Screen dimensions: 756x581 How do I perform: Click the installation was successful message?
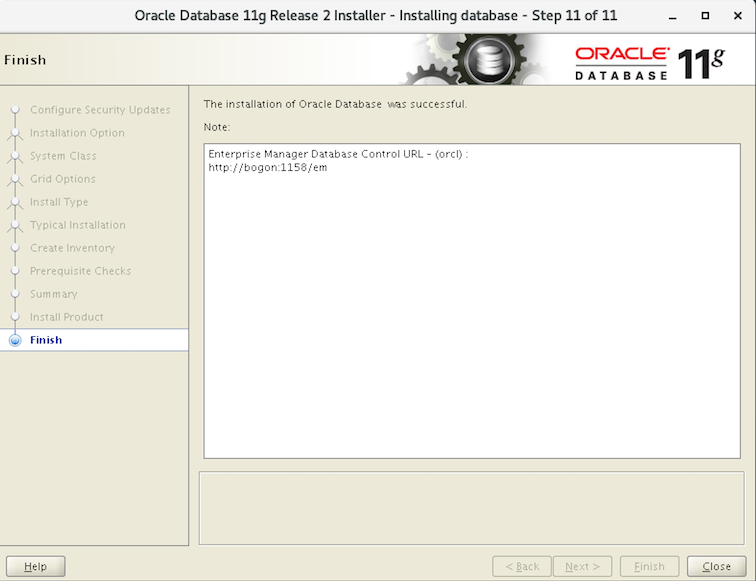(335, 104)
